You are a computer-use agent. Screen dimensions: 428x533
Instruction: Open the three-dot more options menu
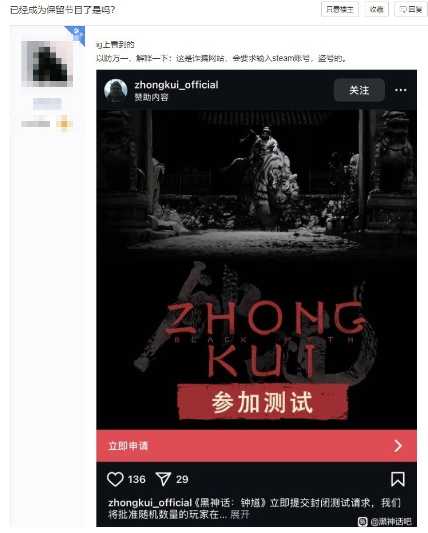(x=400, y=90)
